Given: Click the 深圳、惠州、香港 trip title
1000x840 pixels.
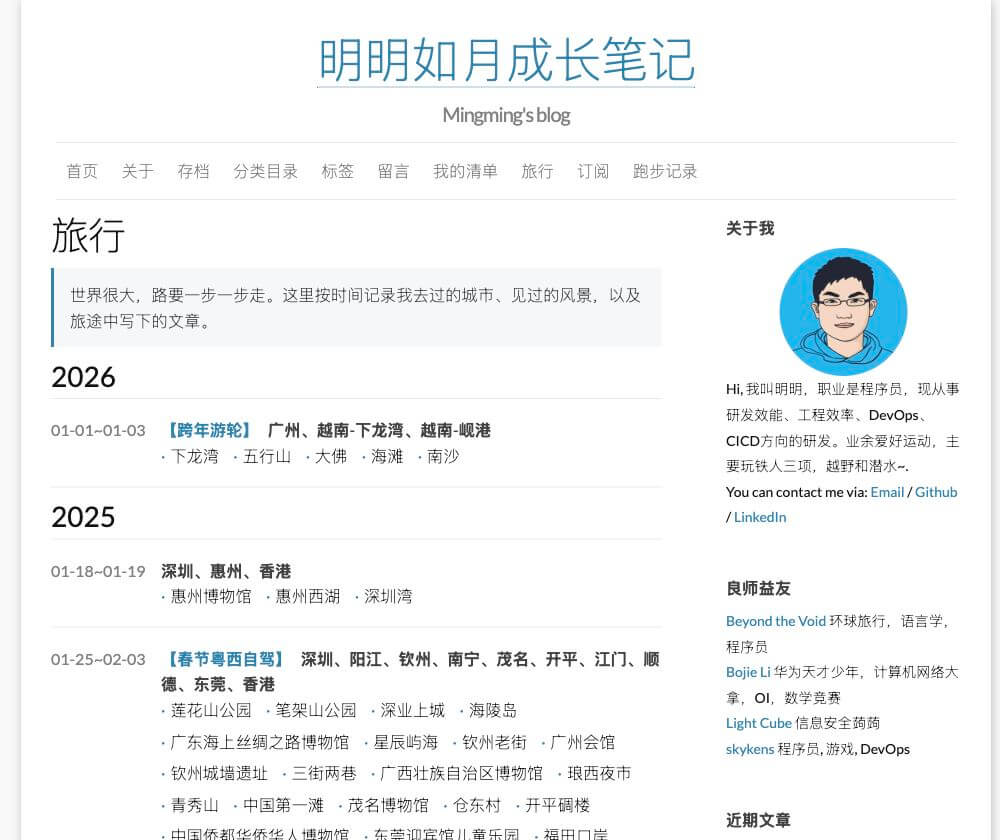Looking at the screenshot, I should [x=226, y=571].
